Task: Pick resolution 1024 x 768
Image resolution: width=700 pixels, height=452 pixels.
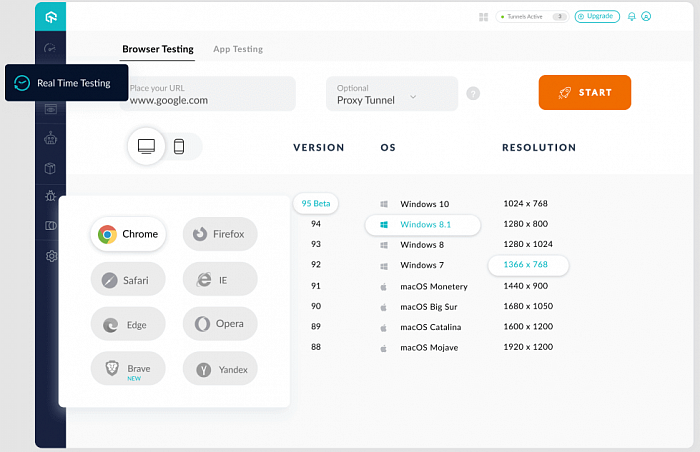Action: pyautogui.click(x=525, y=204)
